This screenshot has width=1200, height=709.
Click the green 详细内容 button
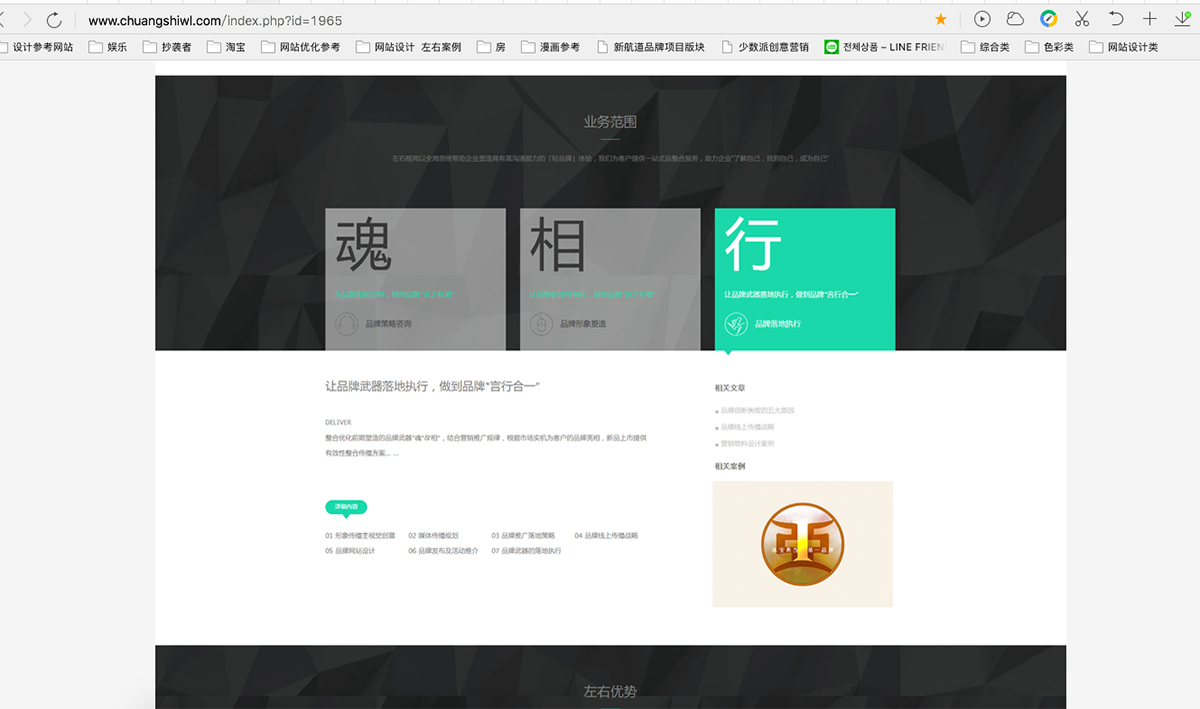pos(345,507)
